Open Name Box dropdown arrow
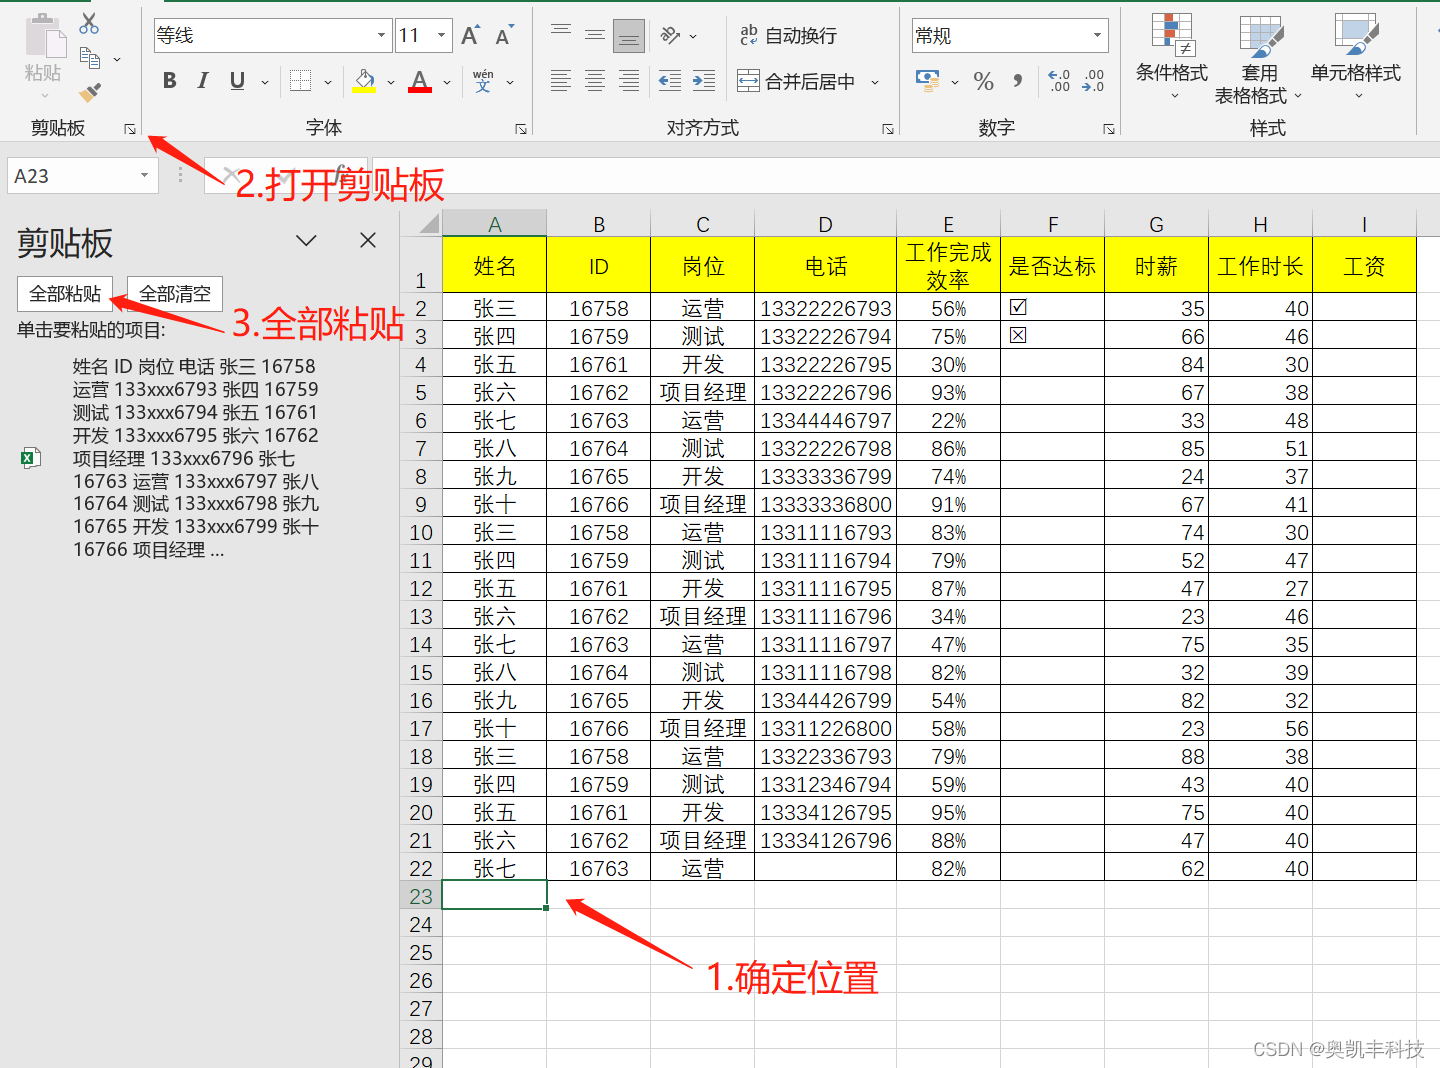Screen dimensions: 1440x1068 (x=144, y=176)
